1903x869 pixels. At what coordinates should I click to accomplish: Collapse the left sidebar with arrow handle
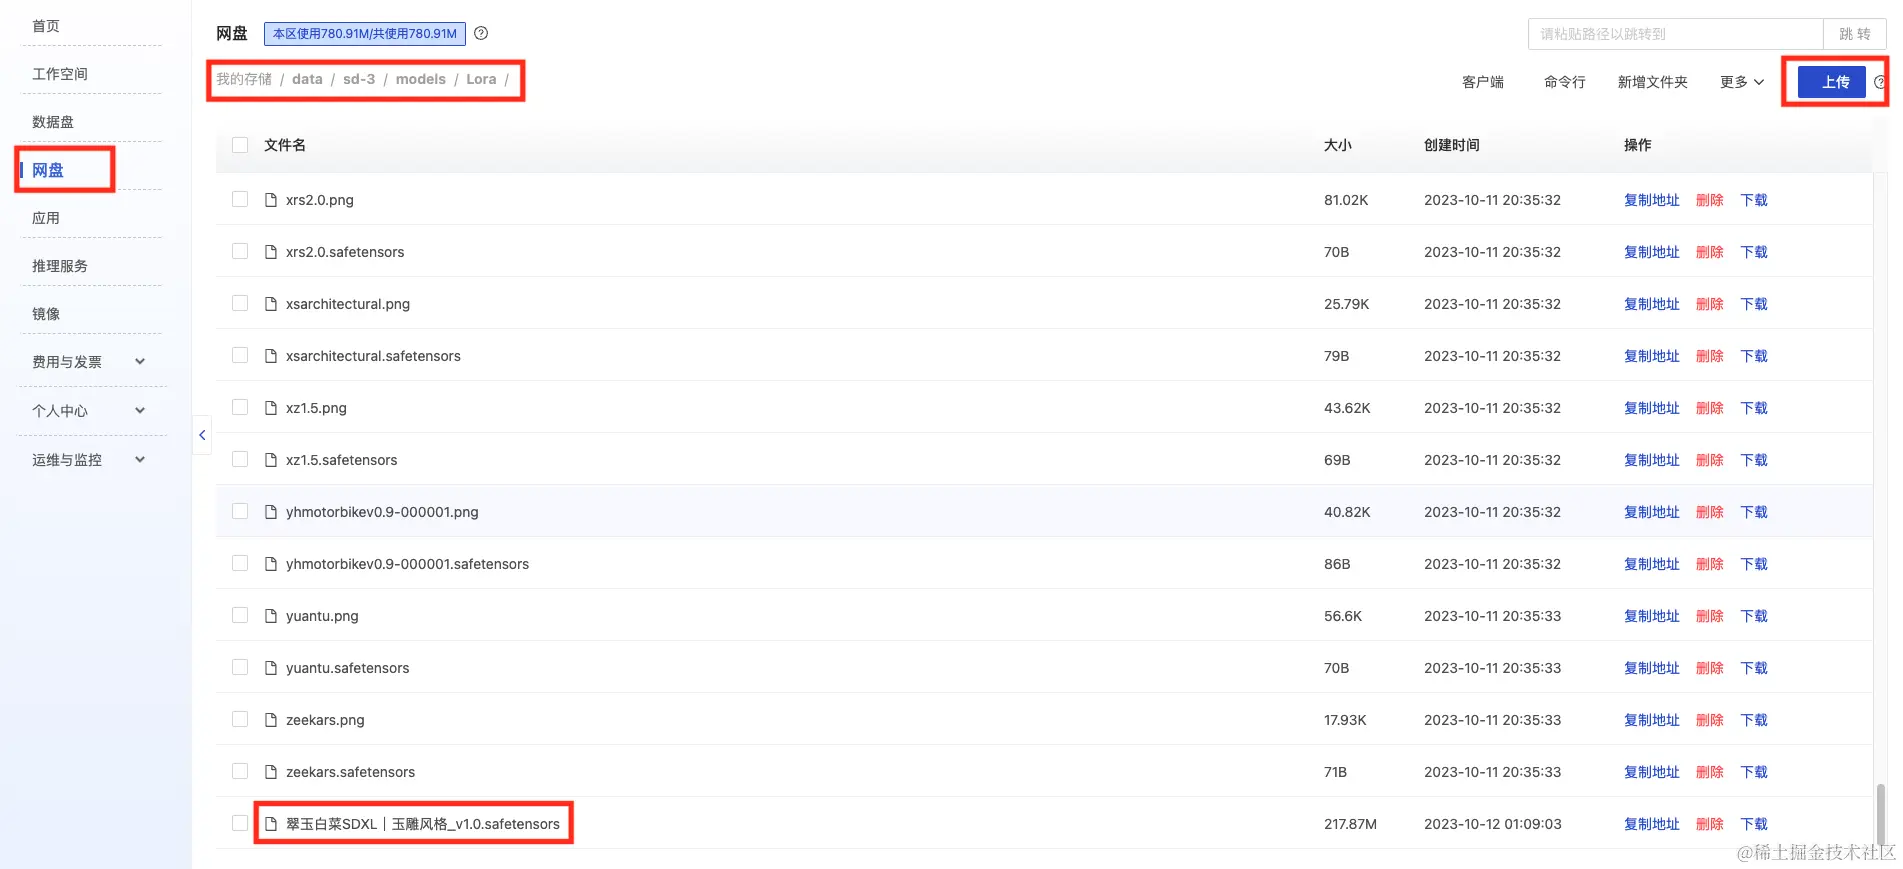(202, 435)
